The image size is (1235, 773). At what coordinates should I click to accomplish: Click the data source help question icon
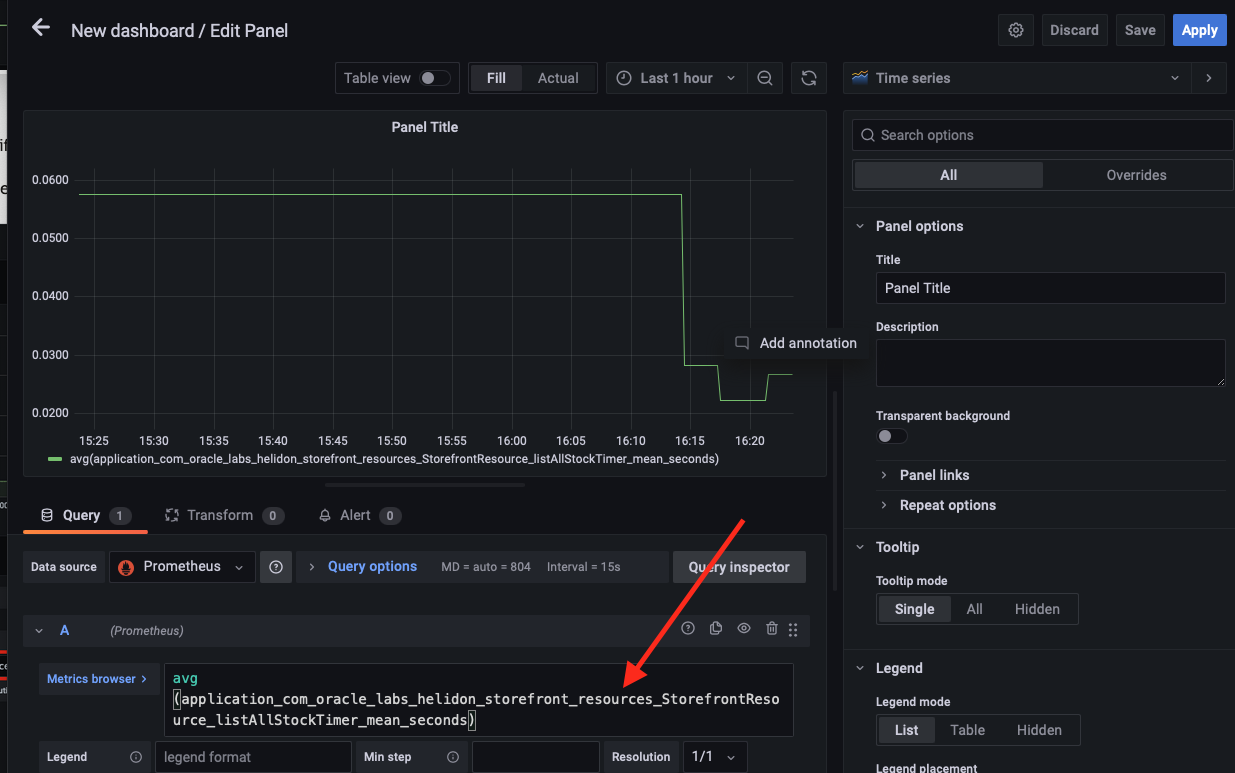(276, 567)
